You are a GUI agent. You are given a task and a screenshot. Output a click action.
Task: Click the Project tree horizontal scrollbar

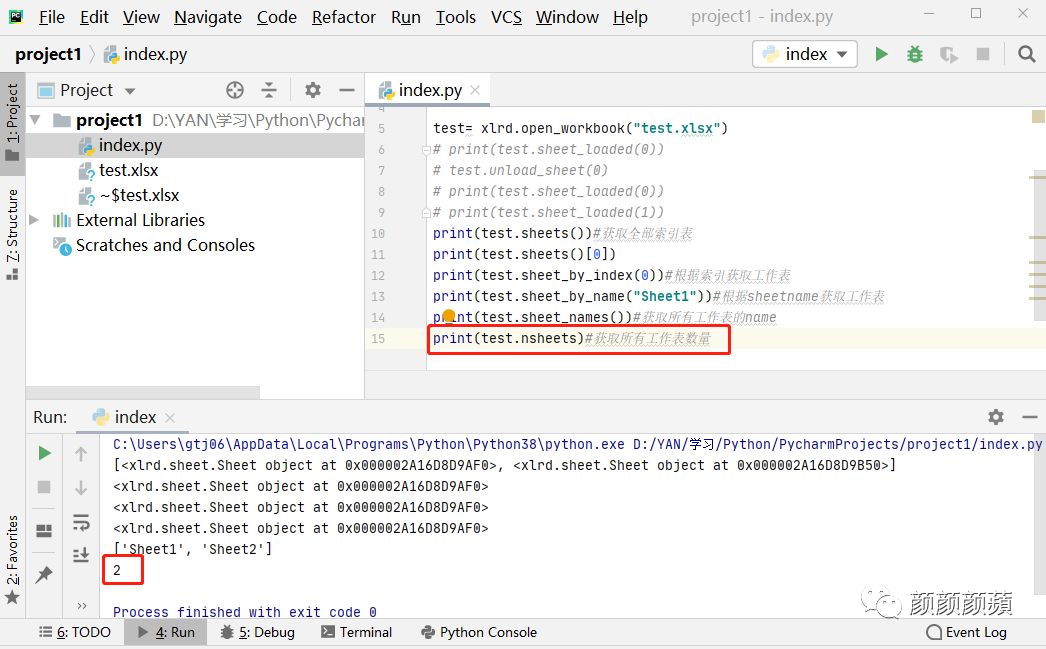pos(143,392)
